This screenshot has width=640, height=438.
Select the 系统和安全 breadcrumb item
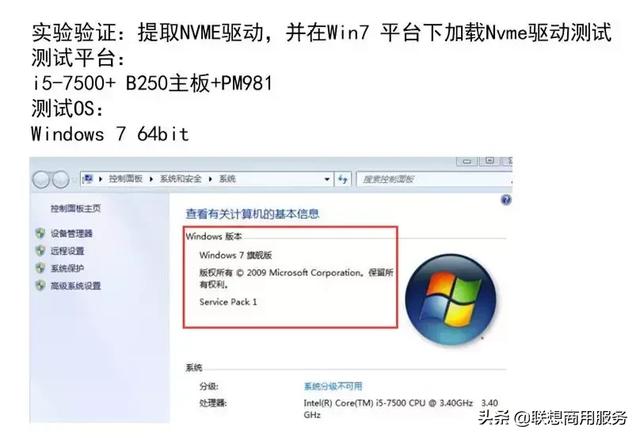pyautogui.click(x=181, y=179)
